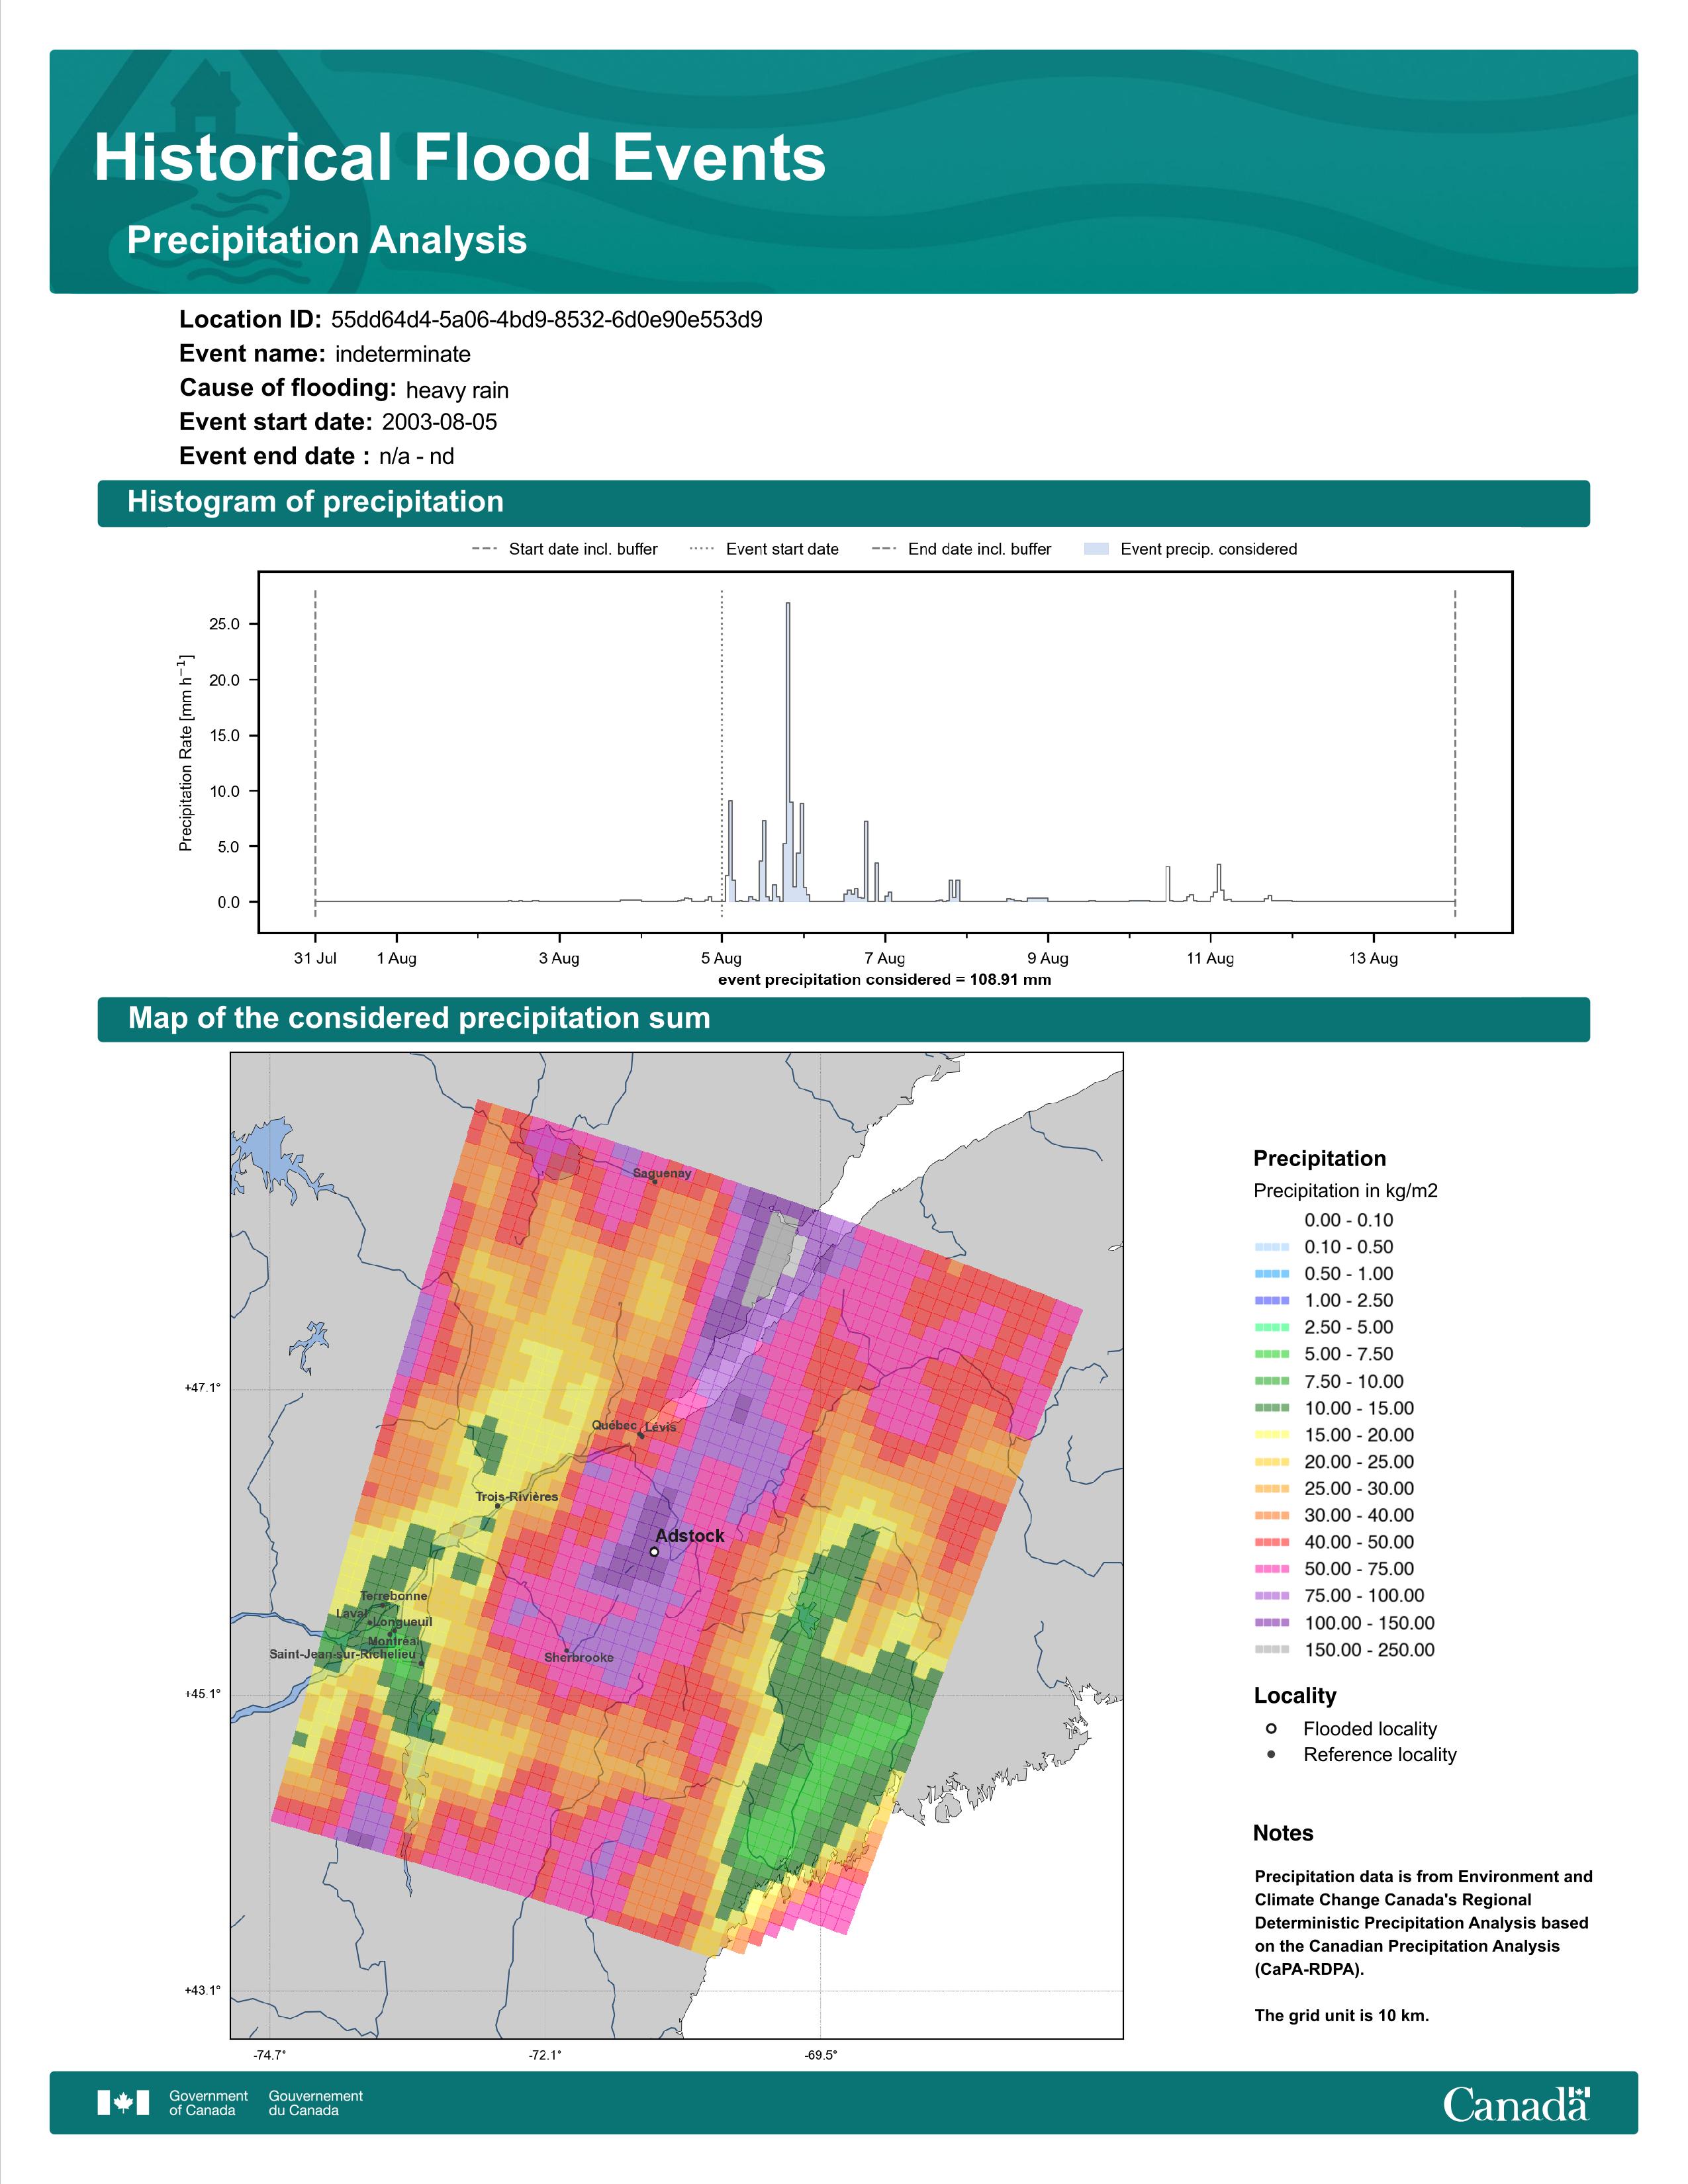Click the 20.00 - 25.00 color swatch
This screenshot has height=2184, width=1688.
pyautogui.click(x=1272, y=1462)
